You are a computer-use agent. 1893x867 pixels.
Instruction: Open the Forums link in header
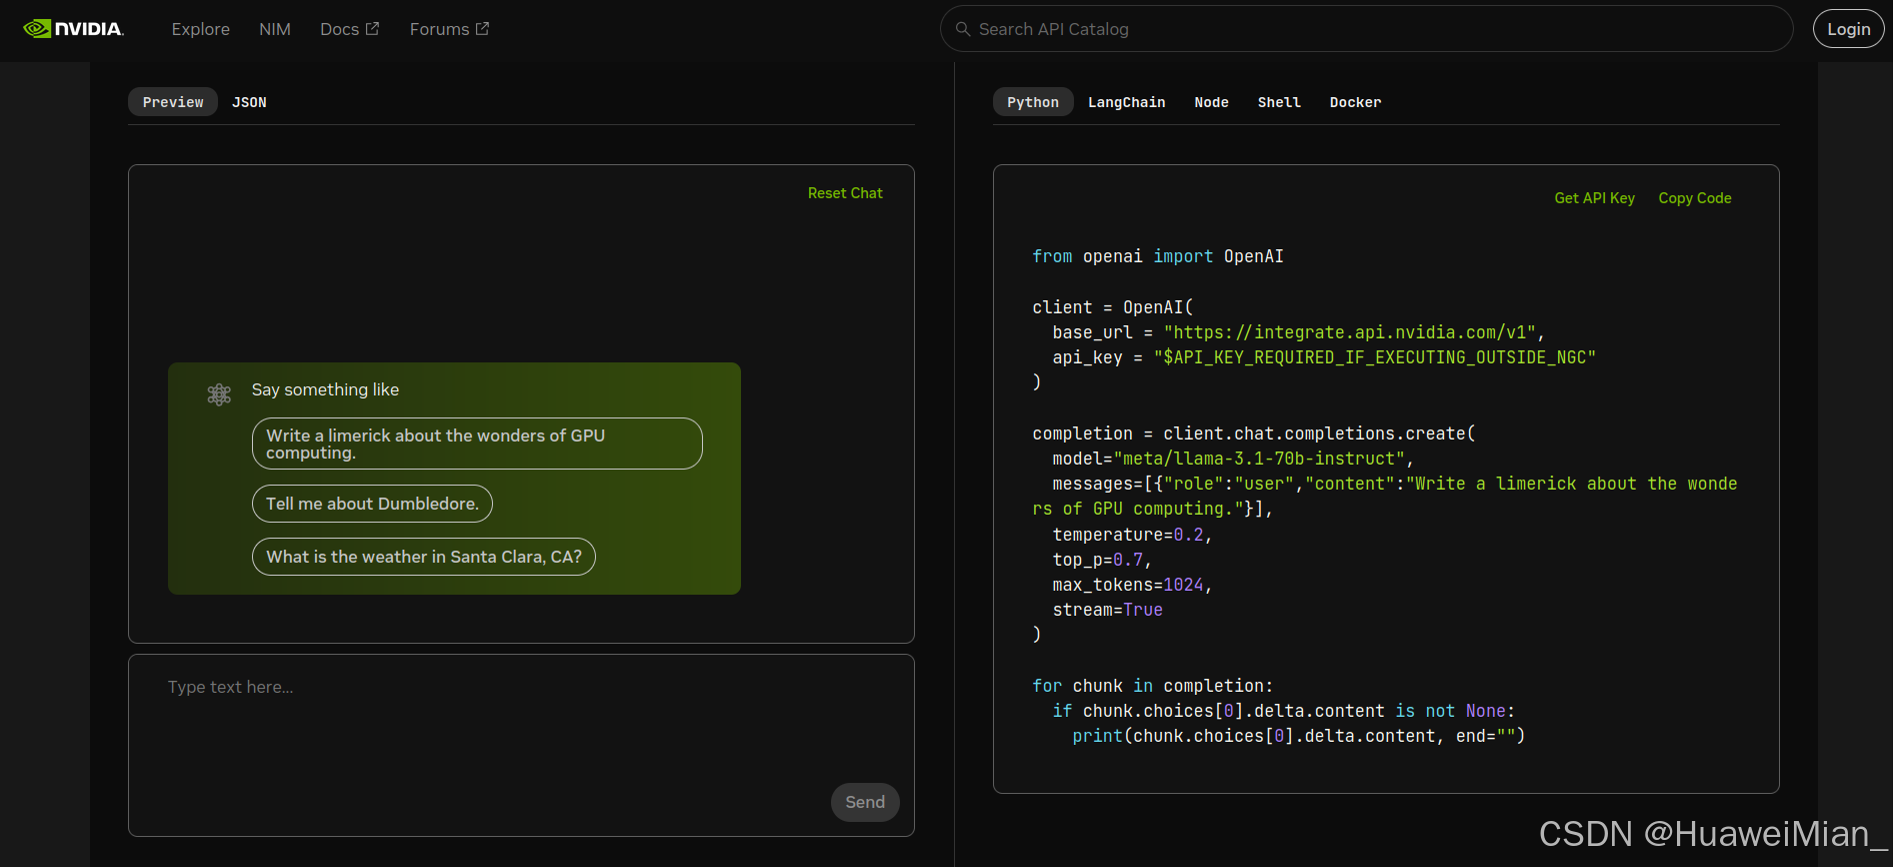click(449, 29)
